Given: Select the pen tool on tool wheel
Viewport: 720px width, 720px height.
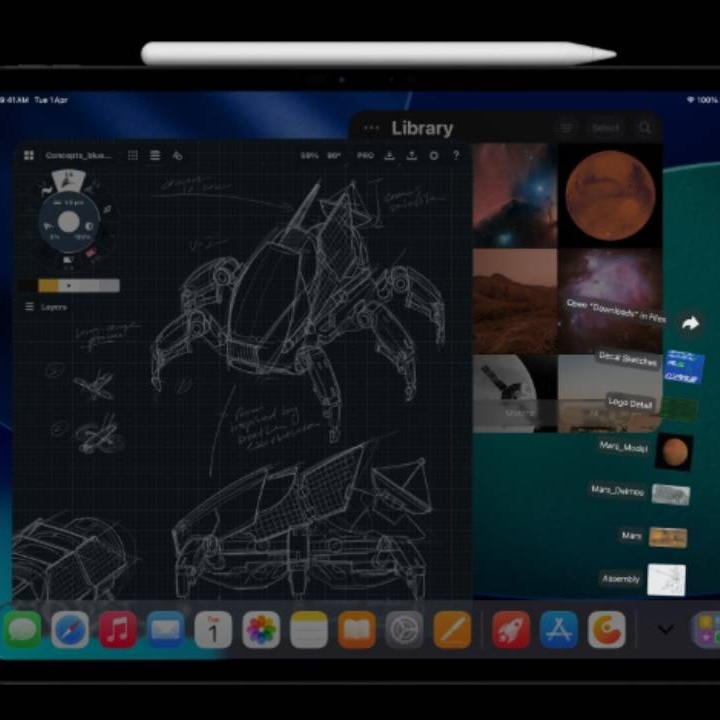Looking at the screenshot, I should (x=68, y=181).
